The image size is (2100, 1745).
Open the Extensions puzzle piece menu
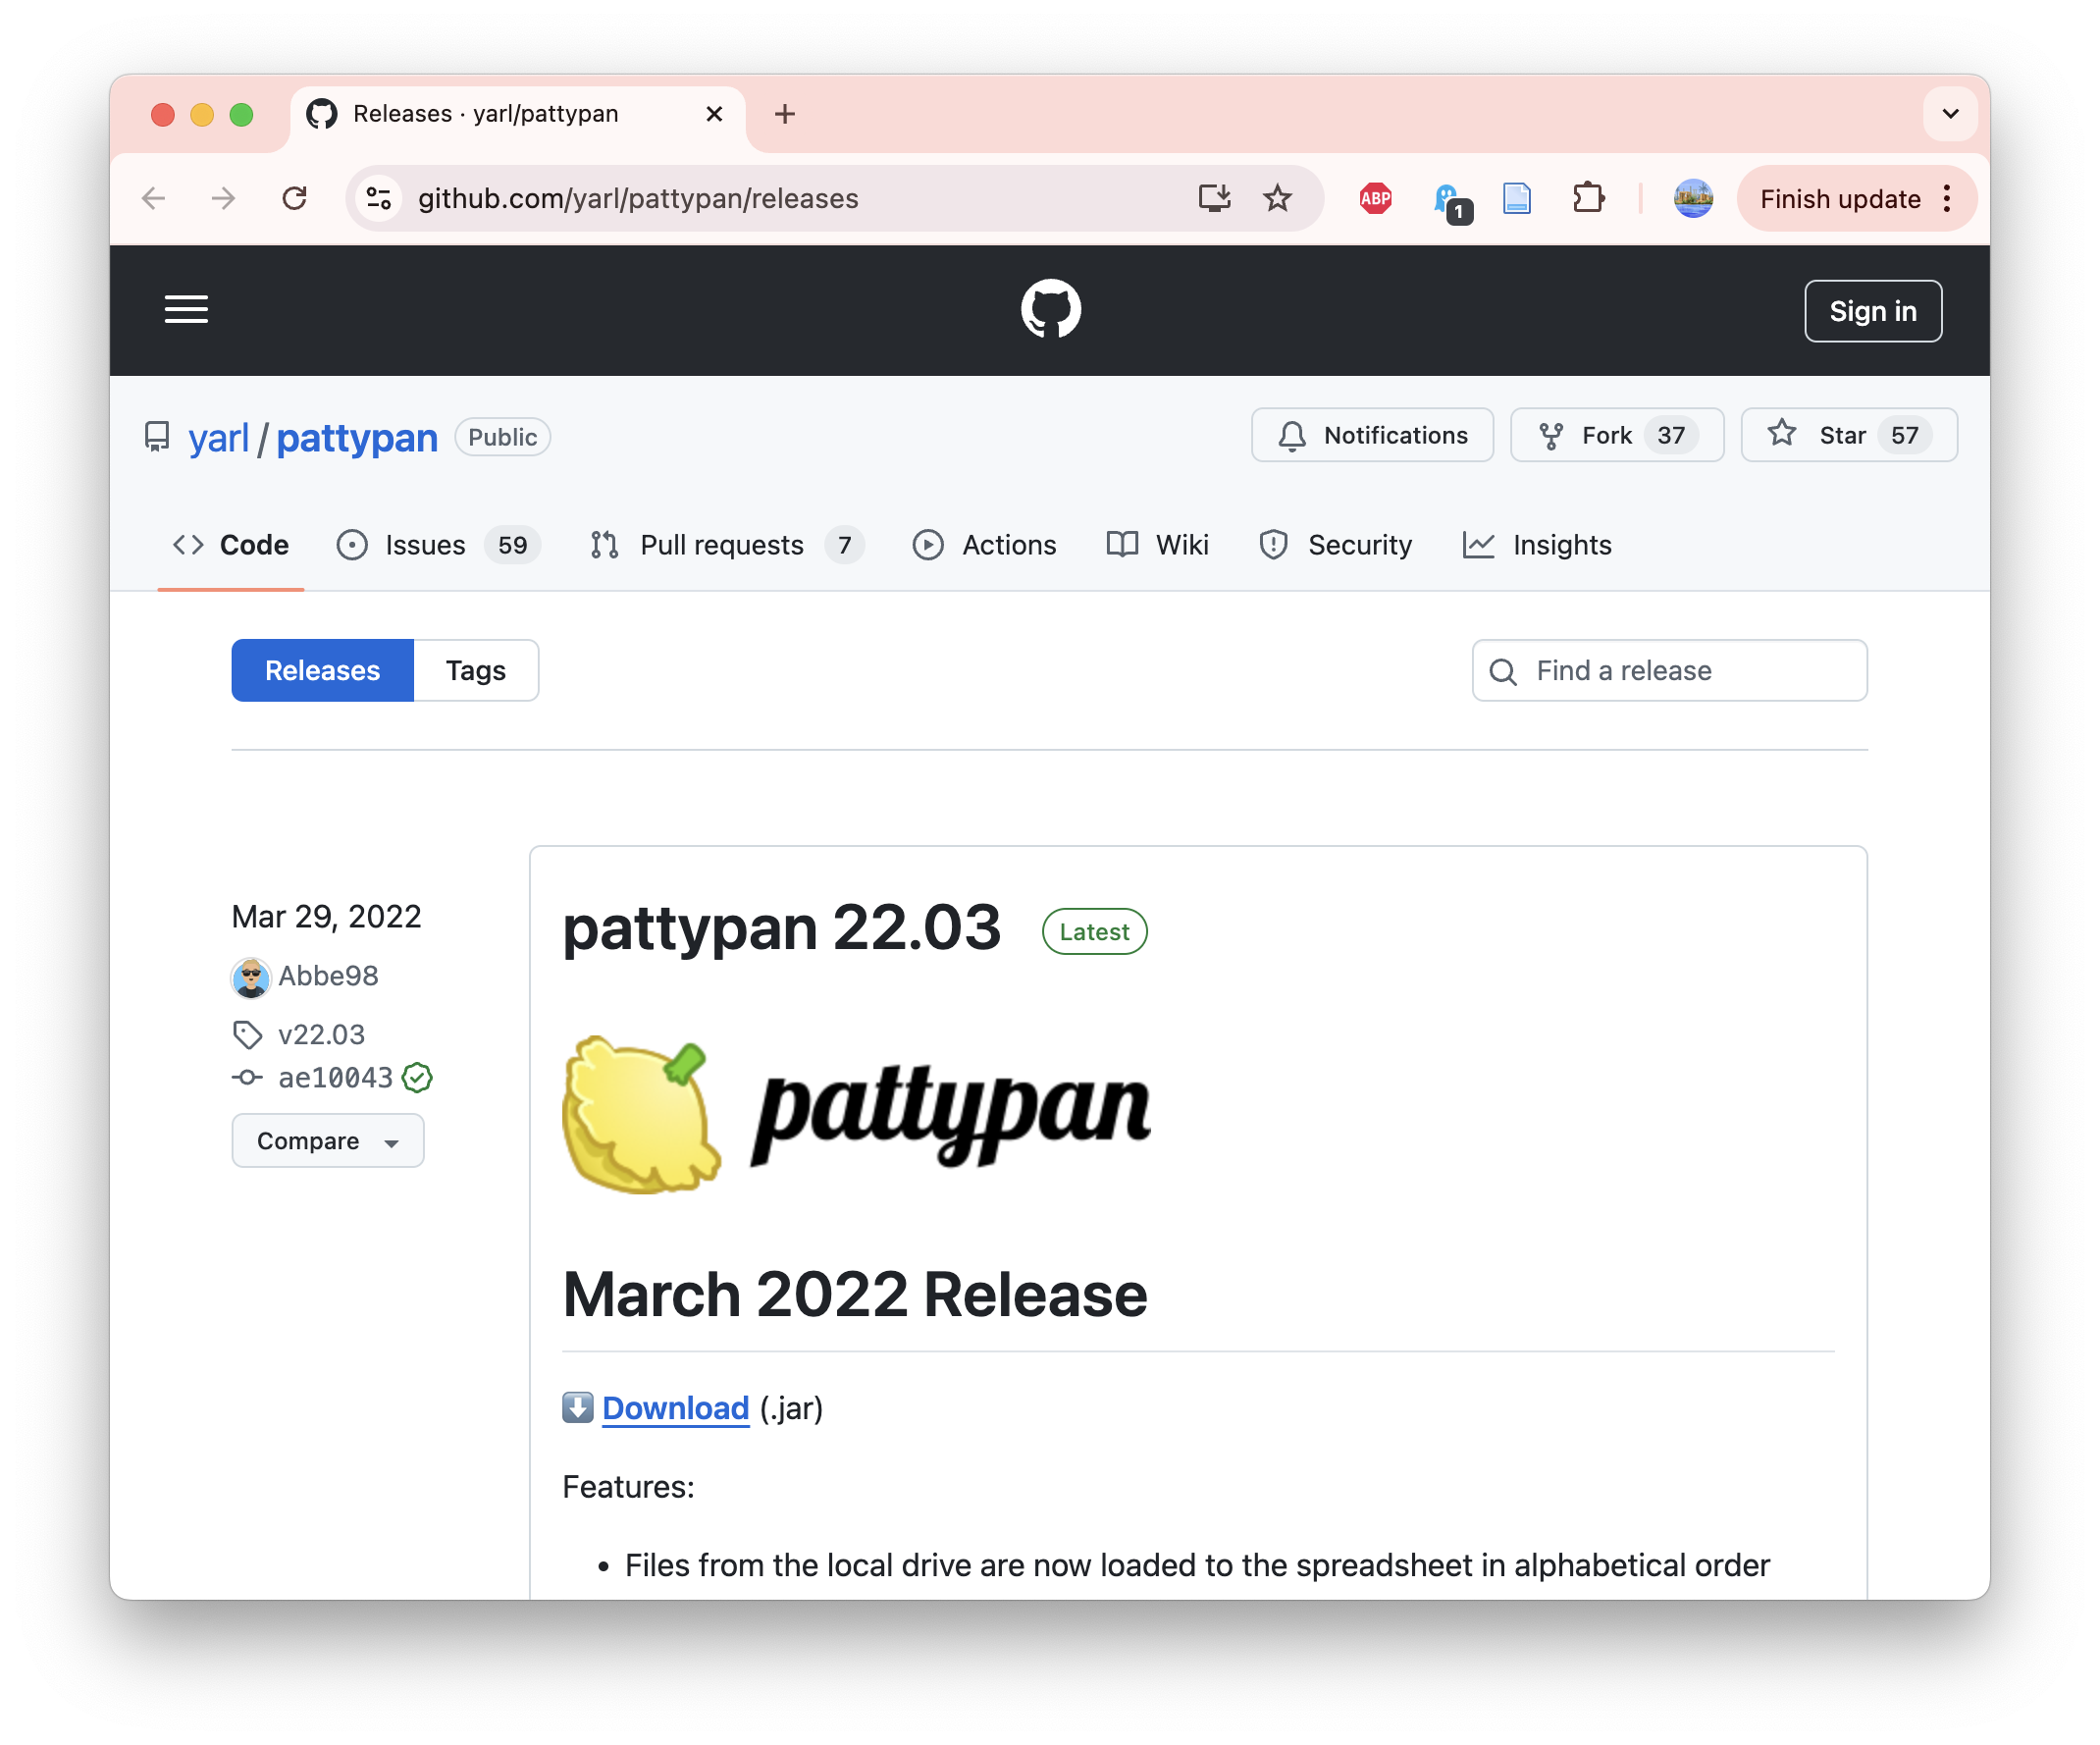click(x=1588, y=198)
